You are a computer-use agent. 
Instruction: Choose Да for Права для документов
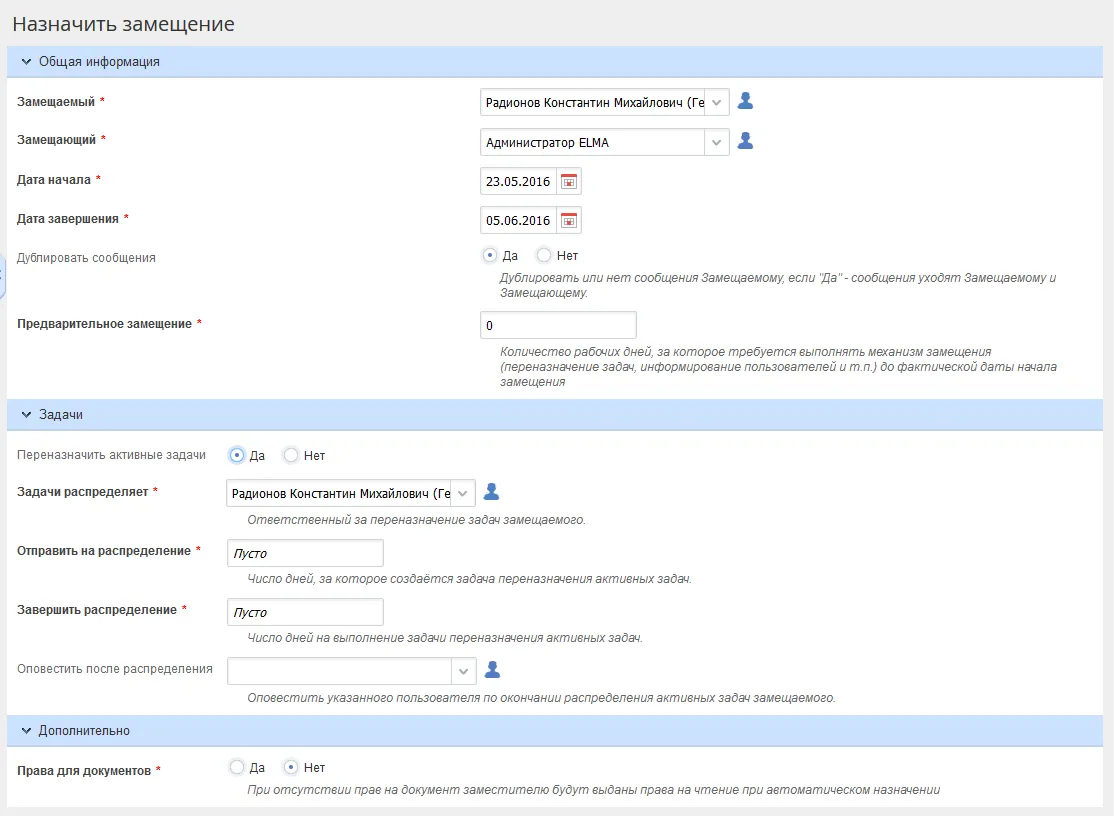pyautogui.click(x=237, y=767)
